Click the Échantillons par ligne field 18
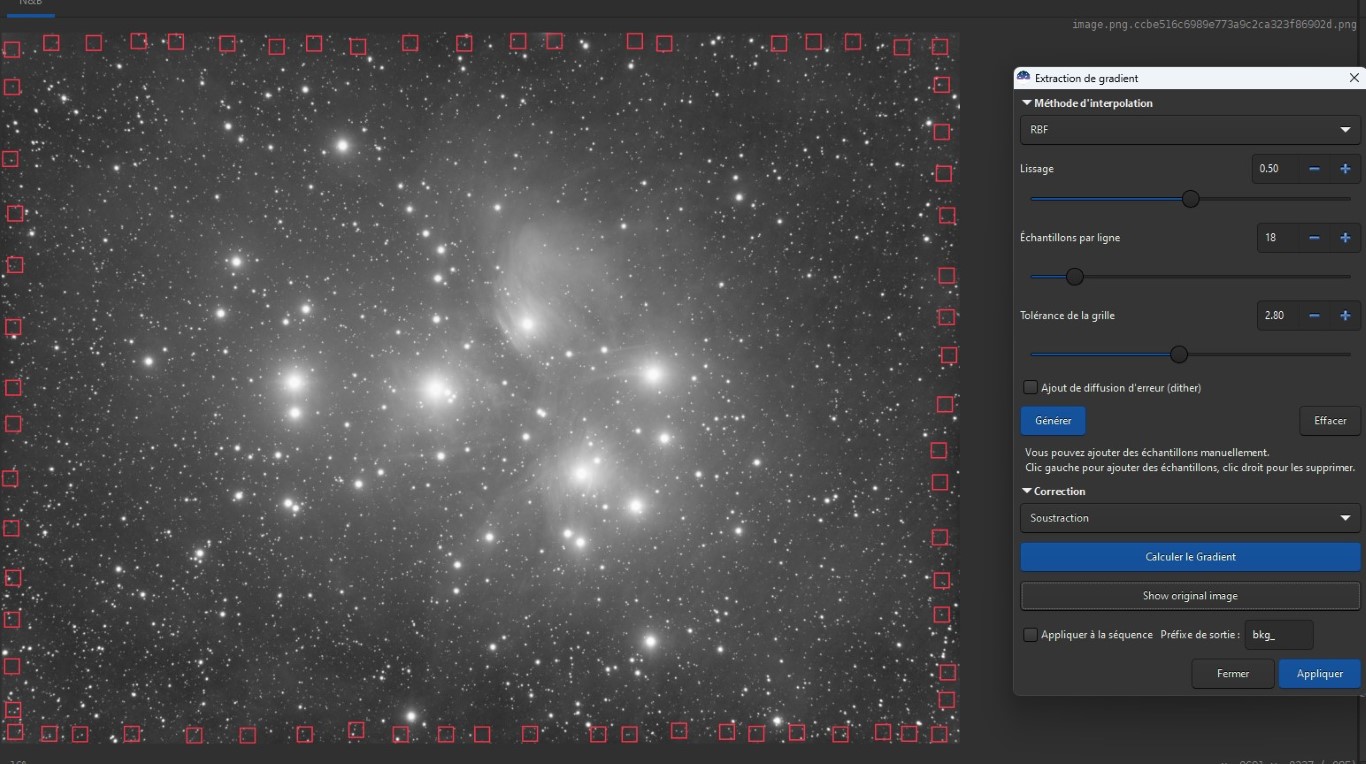This screenshot has width=1366, height=764. click(1277, 238)
